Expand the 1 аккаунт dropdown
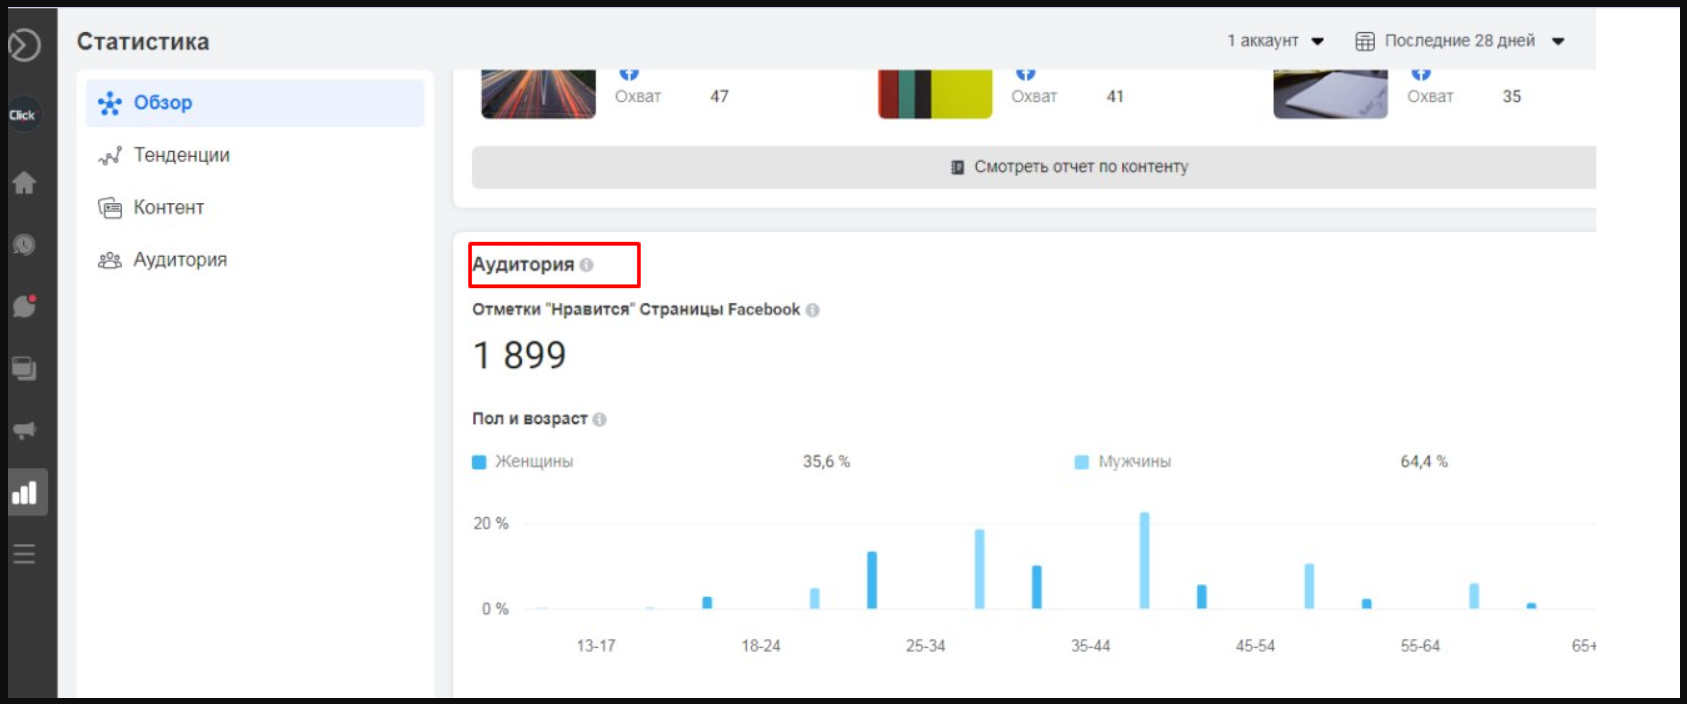 (1275, 41)
